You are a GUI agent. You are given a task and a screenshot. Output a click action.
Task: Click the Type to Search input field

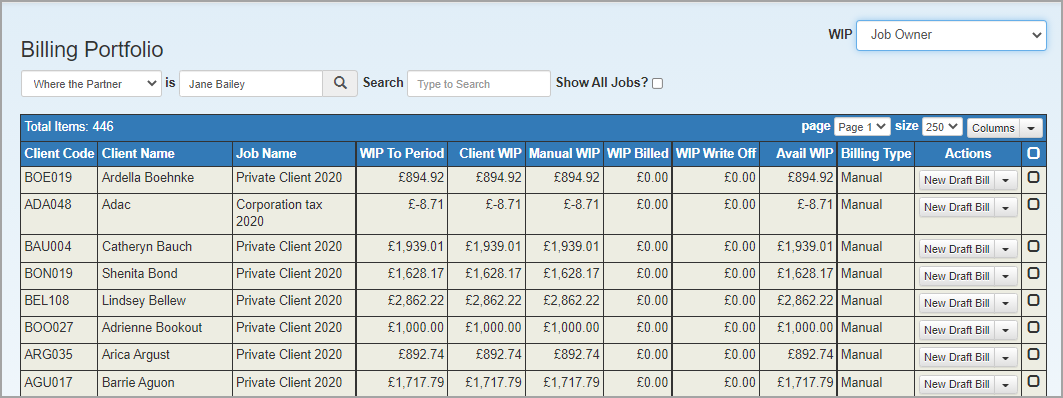(x=479, y=84)
